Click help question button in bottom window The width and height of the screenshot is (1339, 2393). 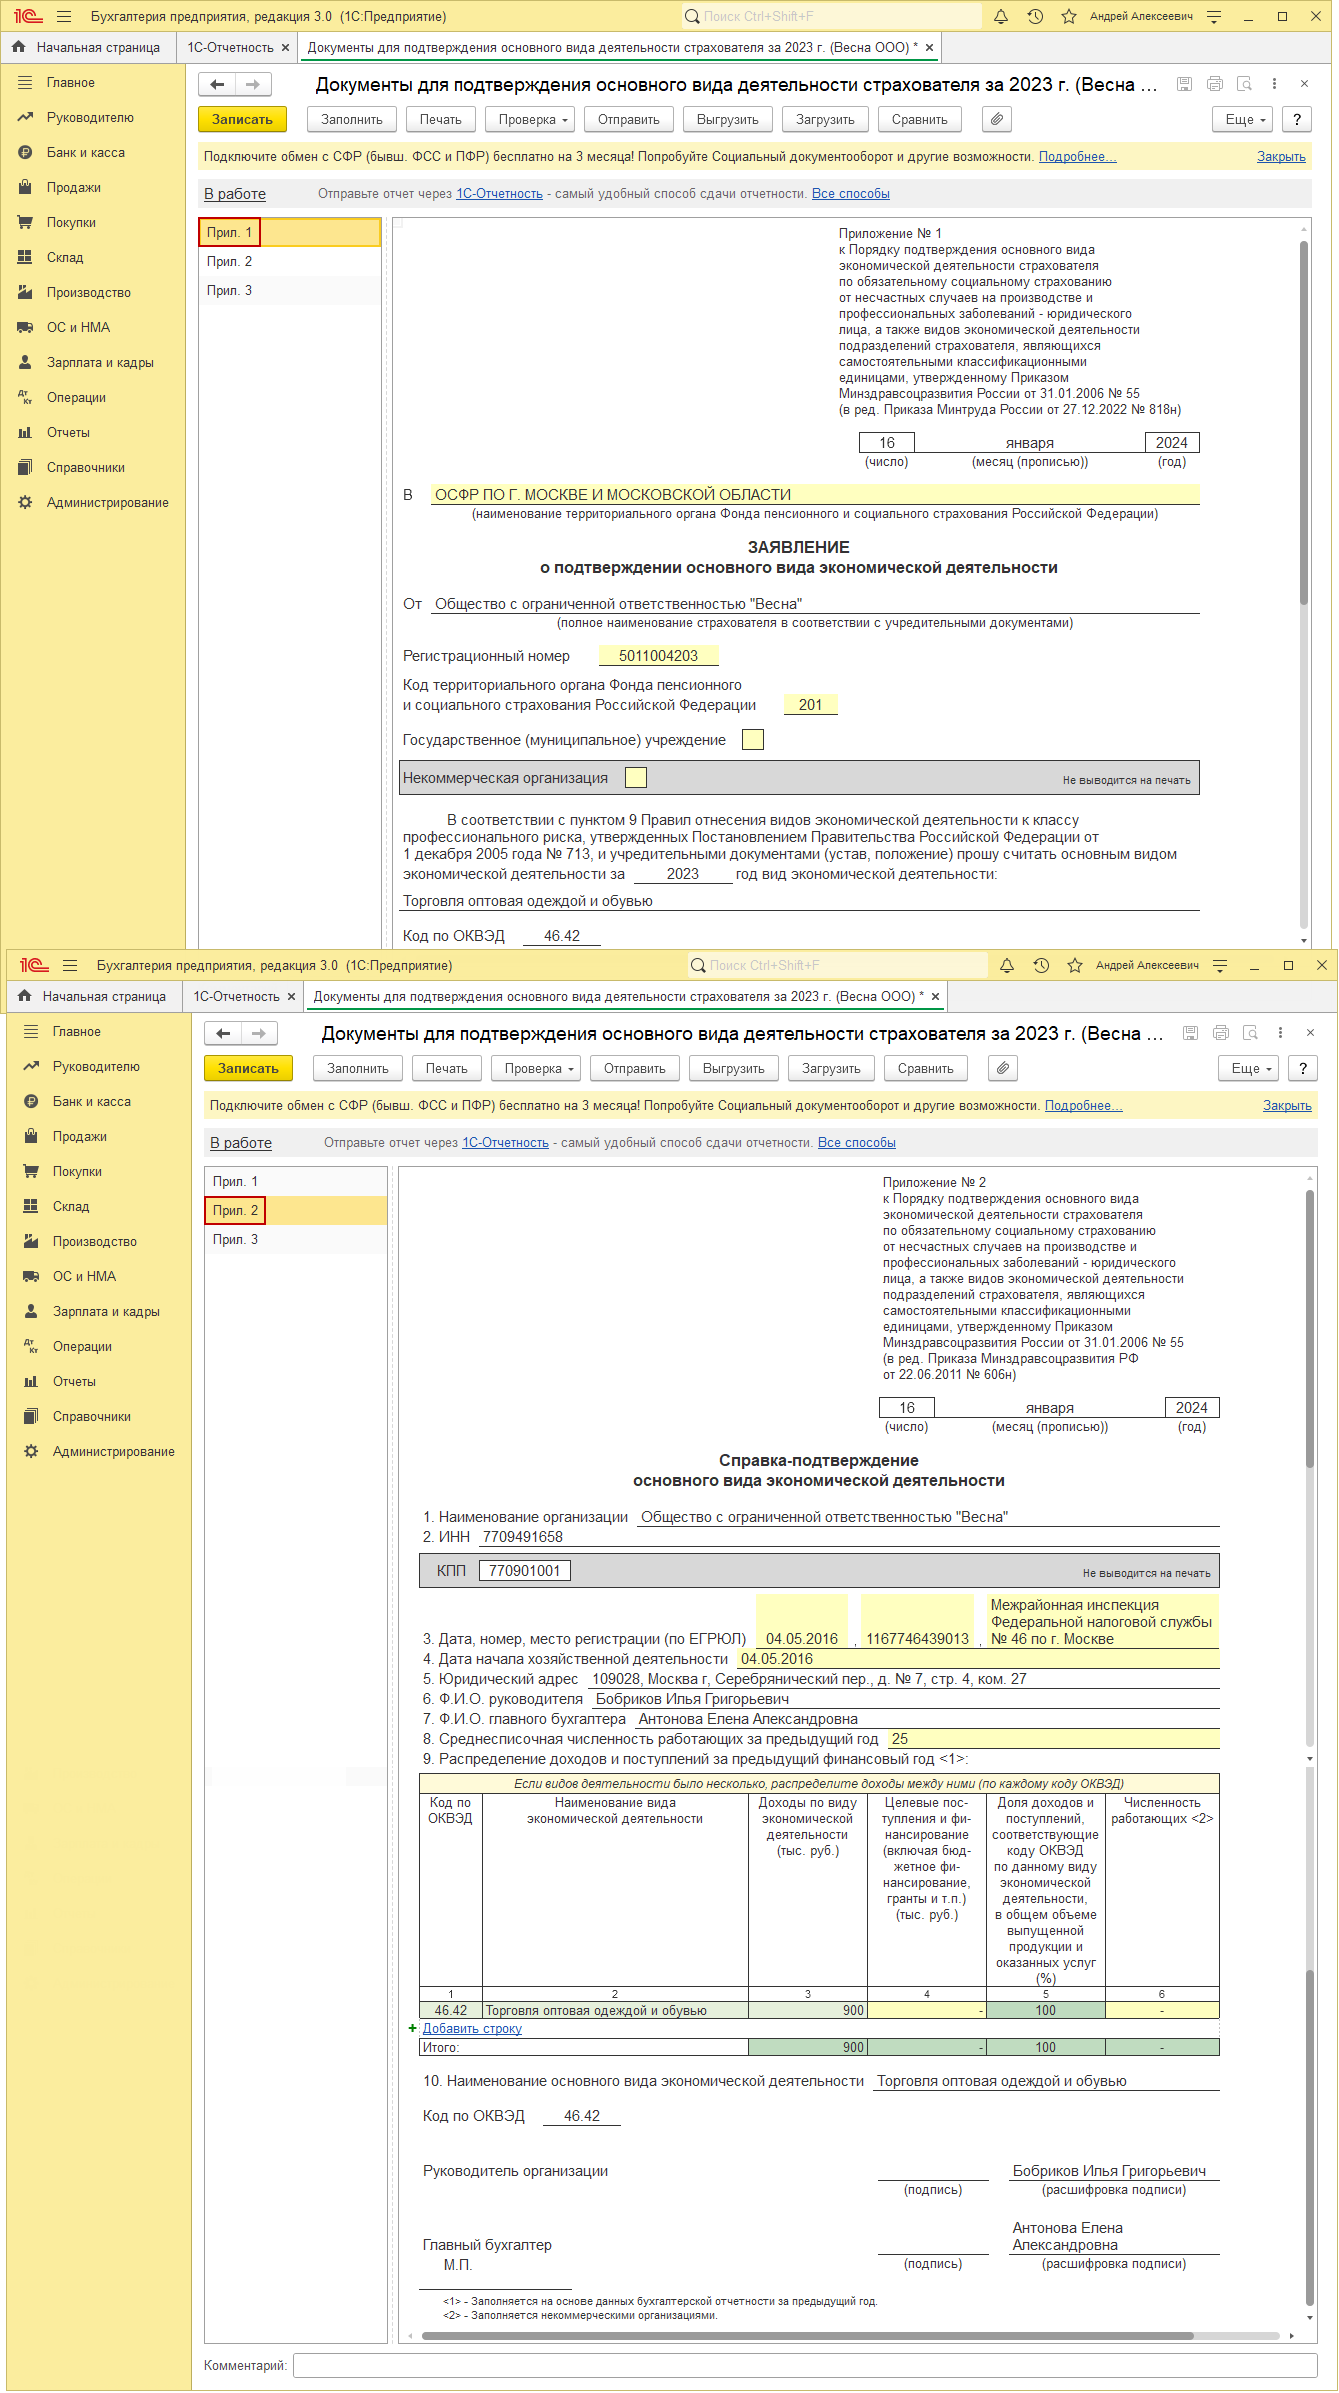point(1303,1068)
